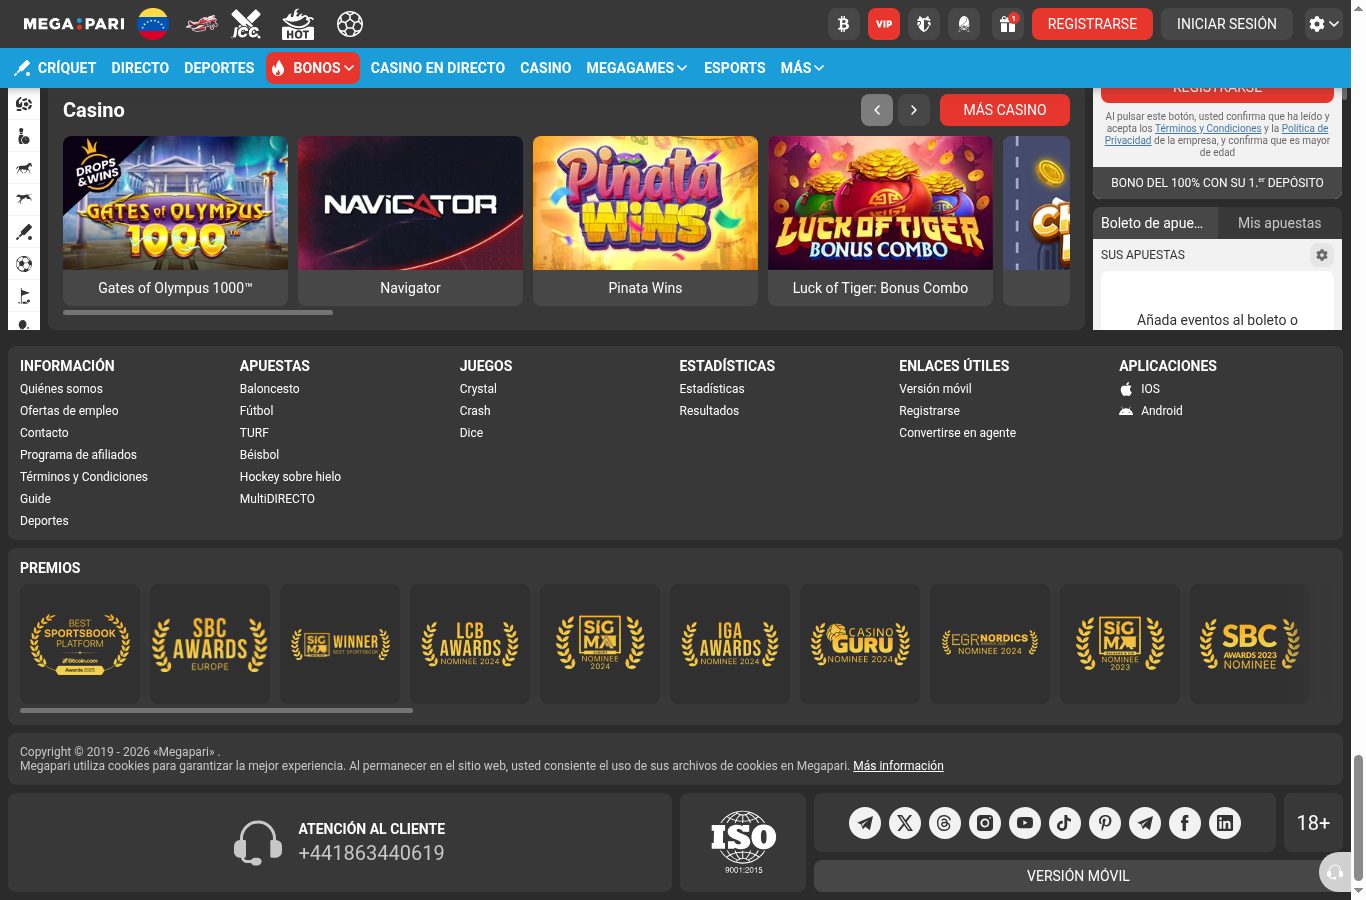The image size is (1366, 900).
Task: Open the Aviator plane game icon
Action: coord(201,24)
